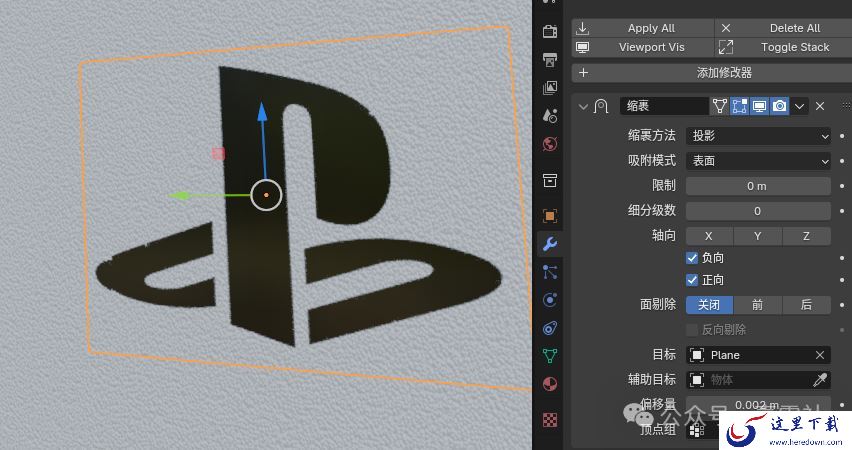Open the World properties globe tab
Image resolution: width=852 pixels, height=450 pixels.
pyautogui.click(x=550, y=144)
